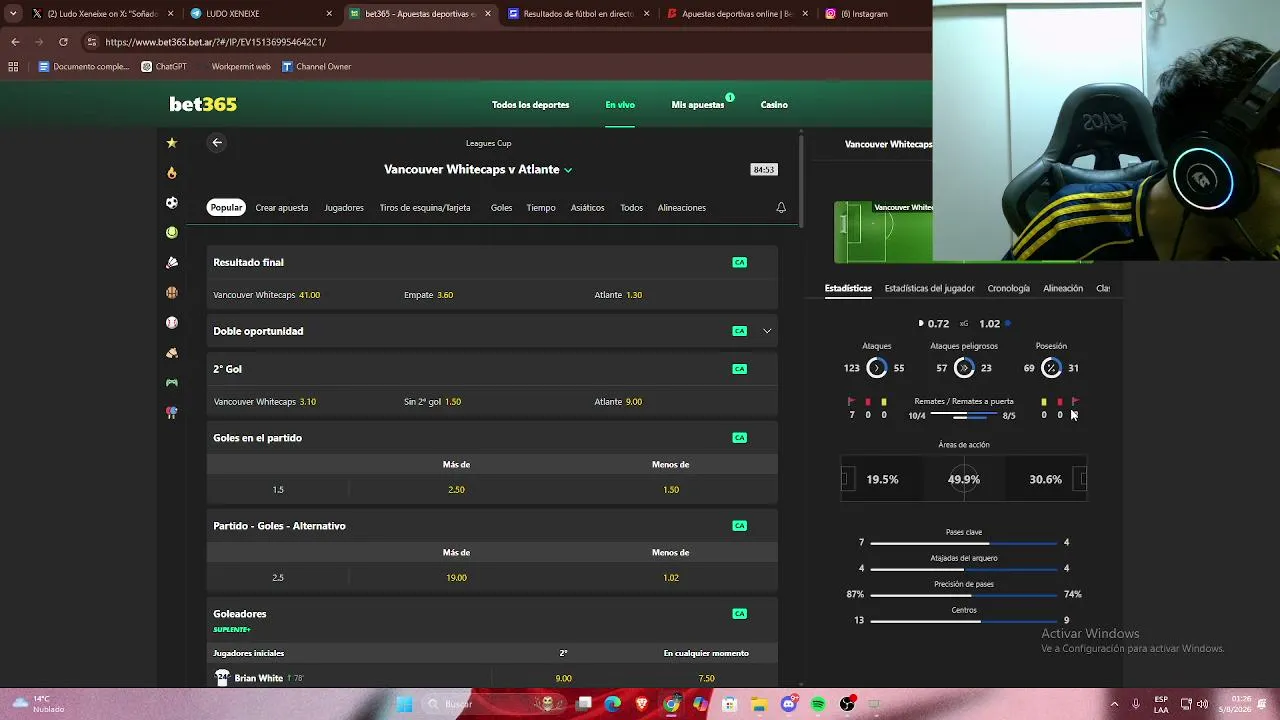Open Todos los deportes in header
Screen dimensions: 1280x720
530,105
